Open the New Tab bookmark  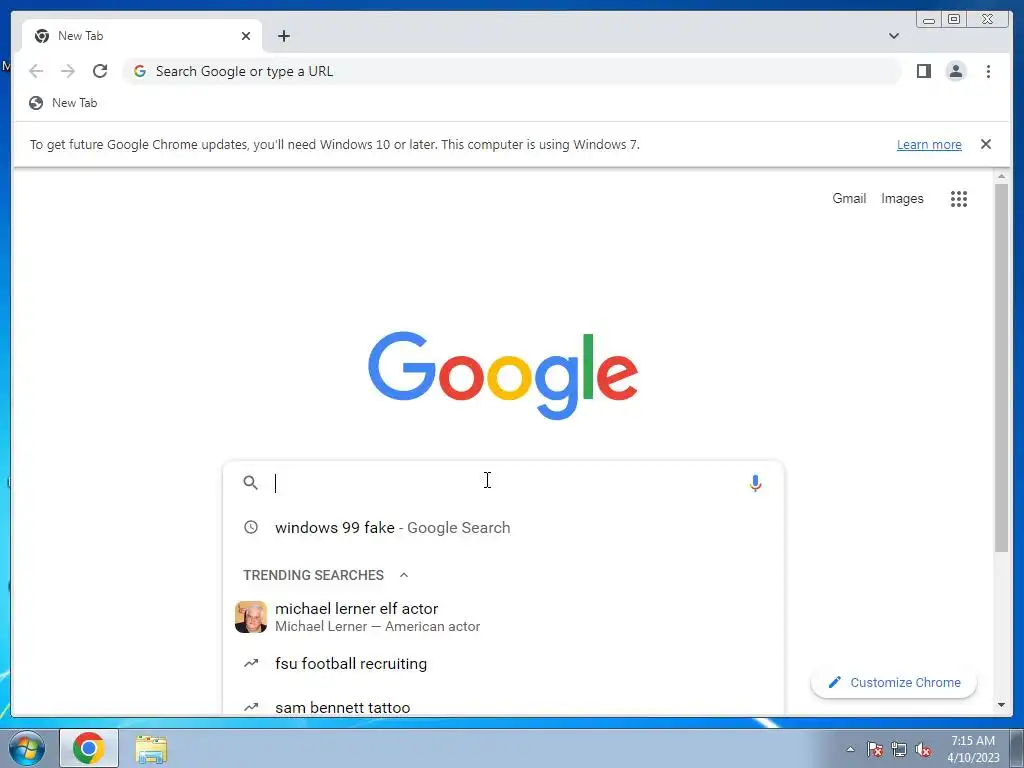click(x=63, y=103)
